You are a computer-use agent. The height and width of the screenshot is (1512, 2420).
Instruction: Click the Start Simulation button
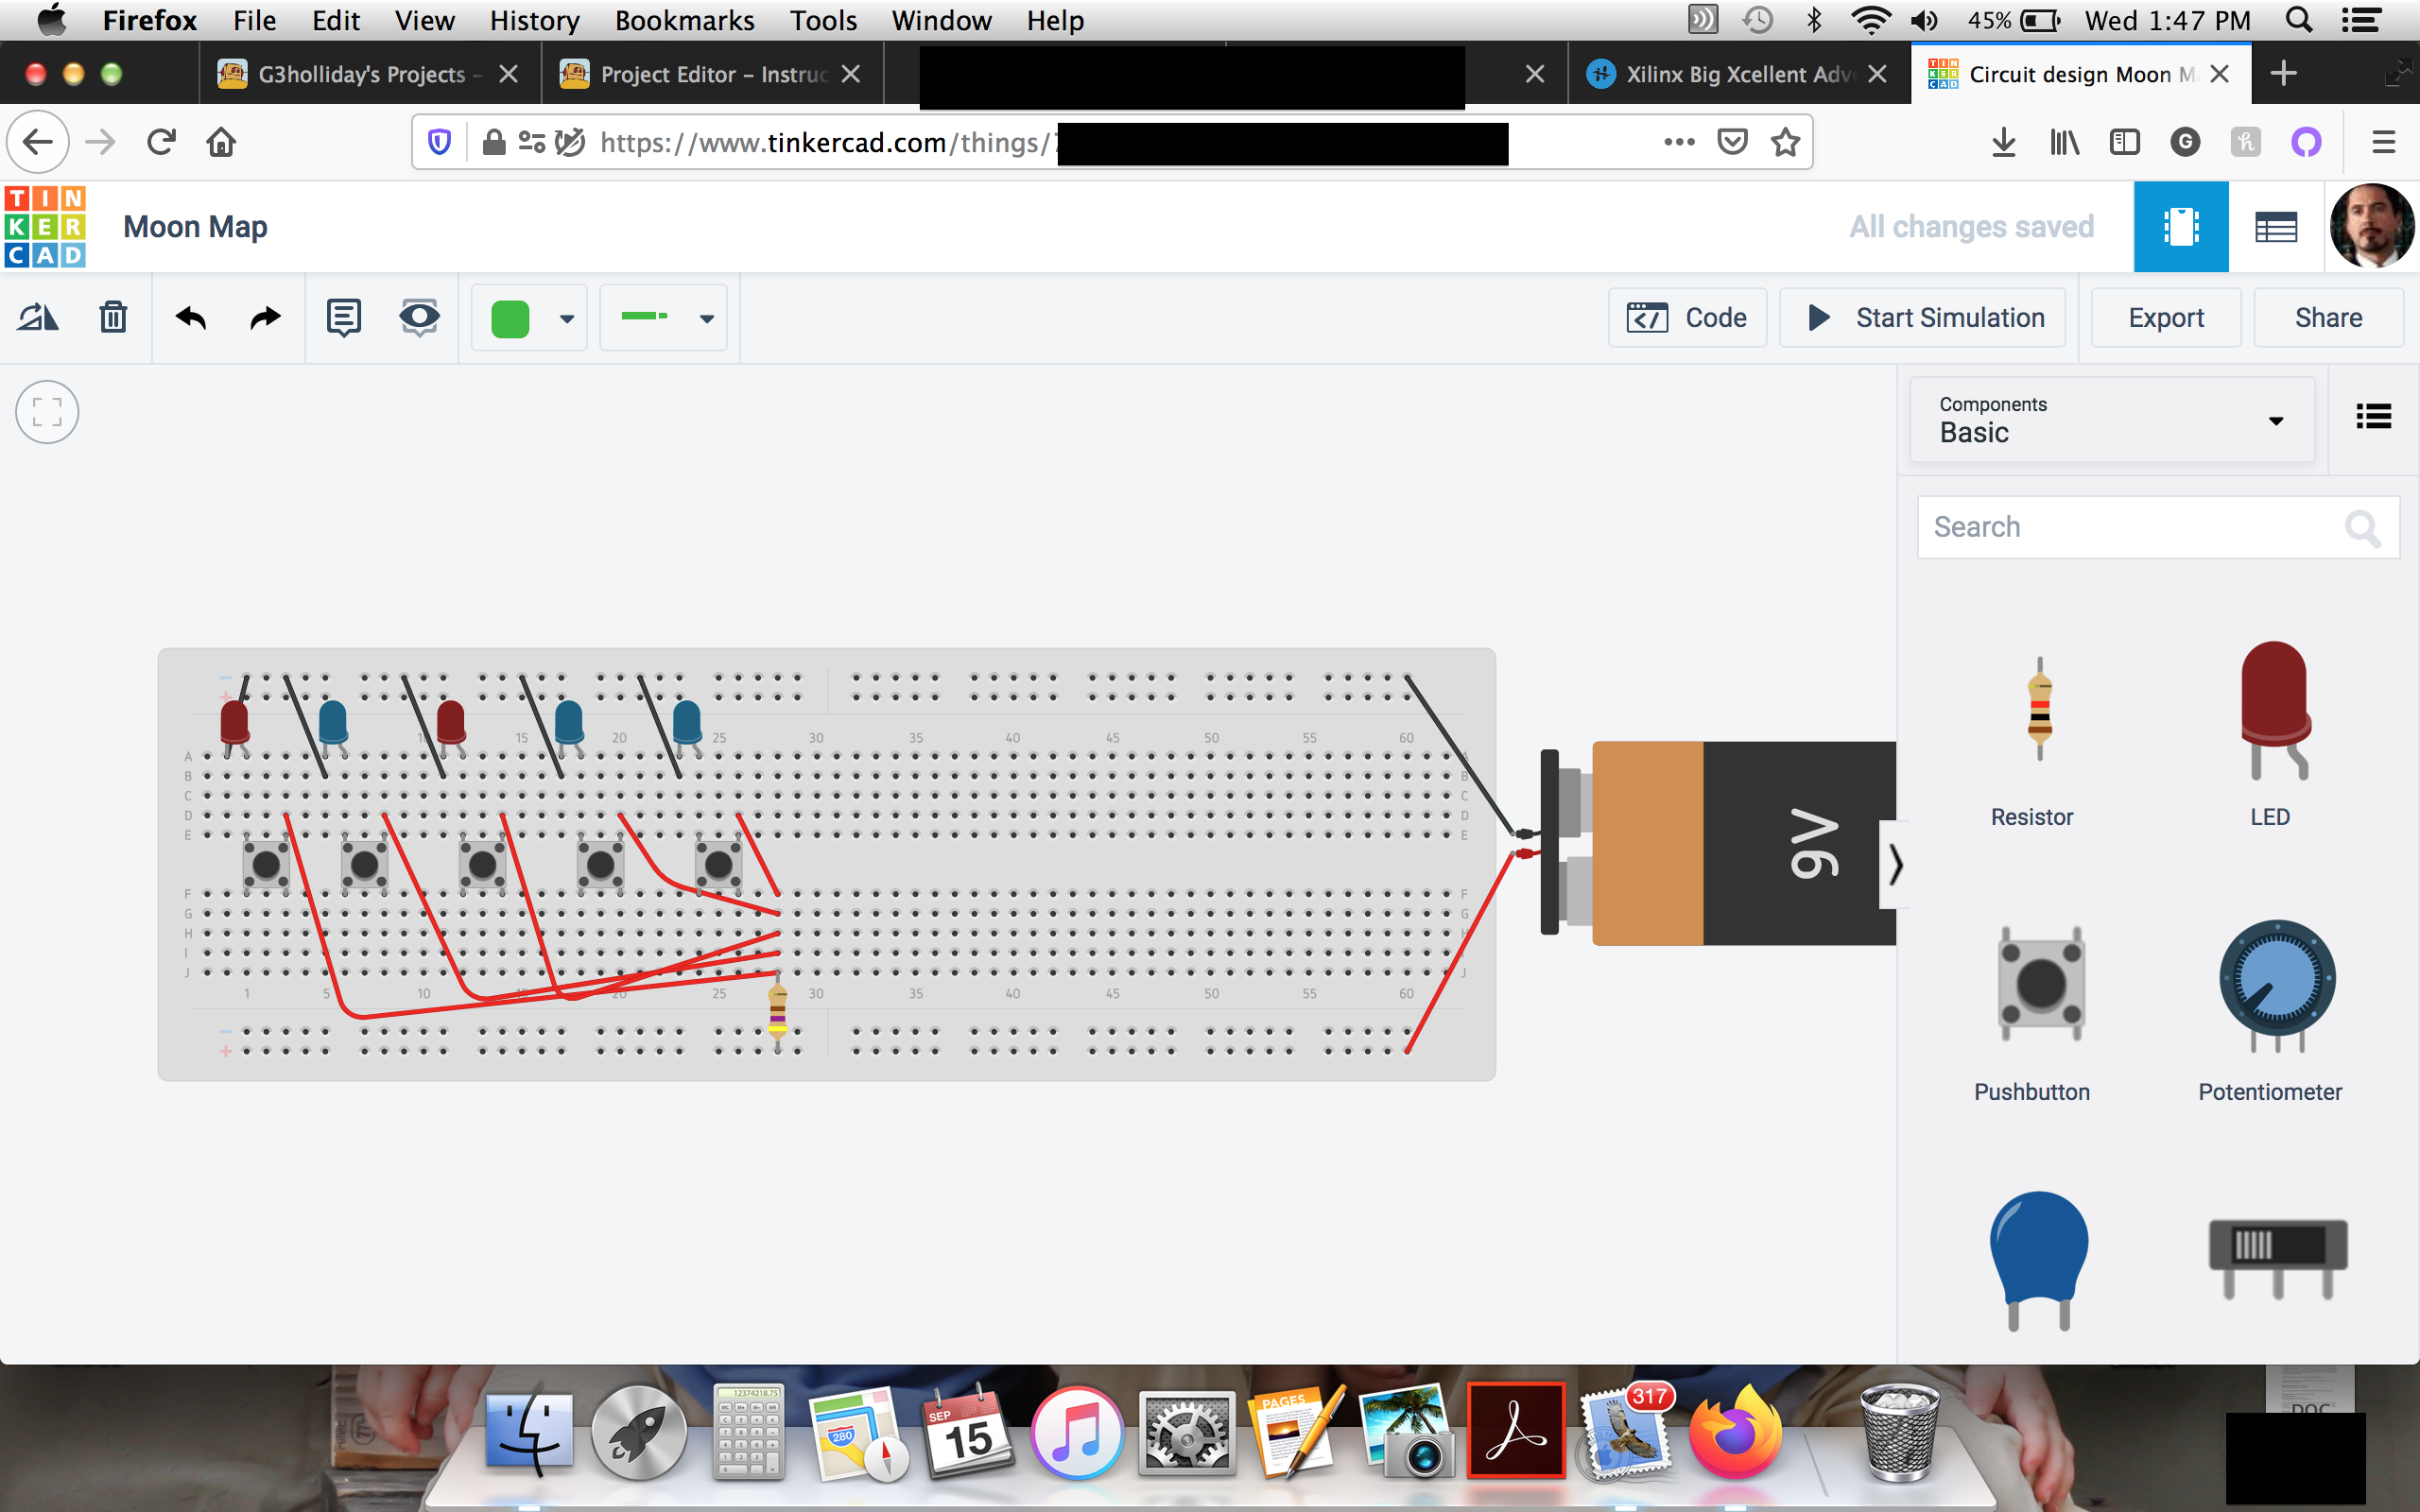1926,317
